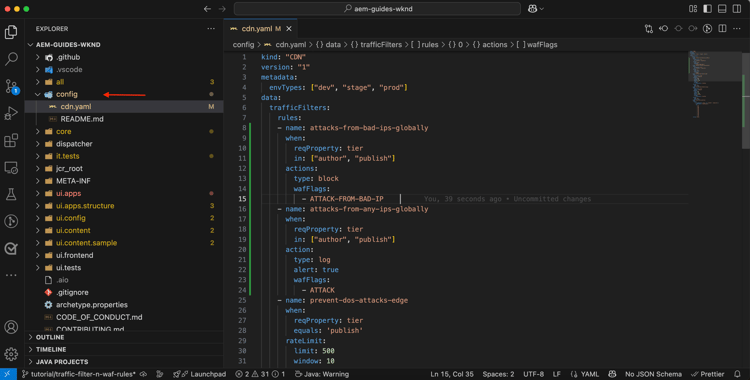Viewport: 750px width, 380px height.
Task: Select YAML language mode
Action: coord(584,374)
